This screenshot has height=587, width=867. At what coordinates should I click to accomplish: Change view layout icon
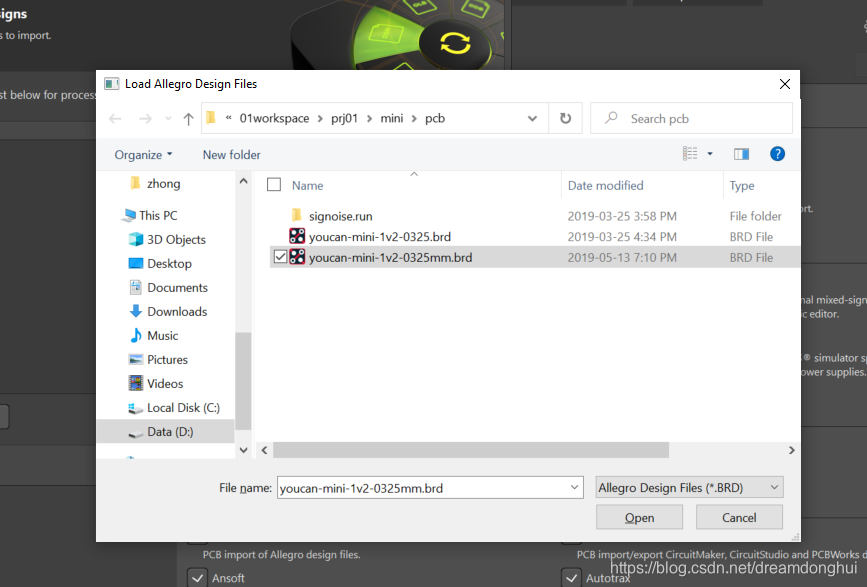[690, 154]
